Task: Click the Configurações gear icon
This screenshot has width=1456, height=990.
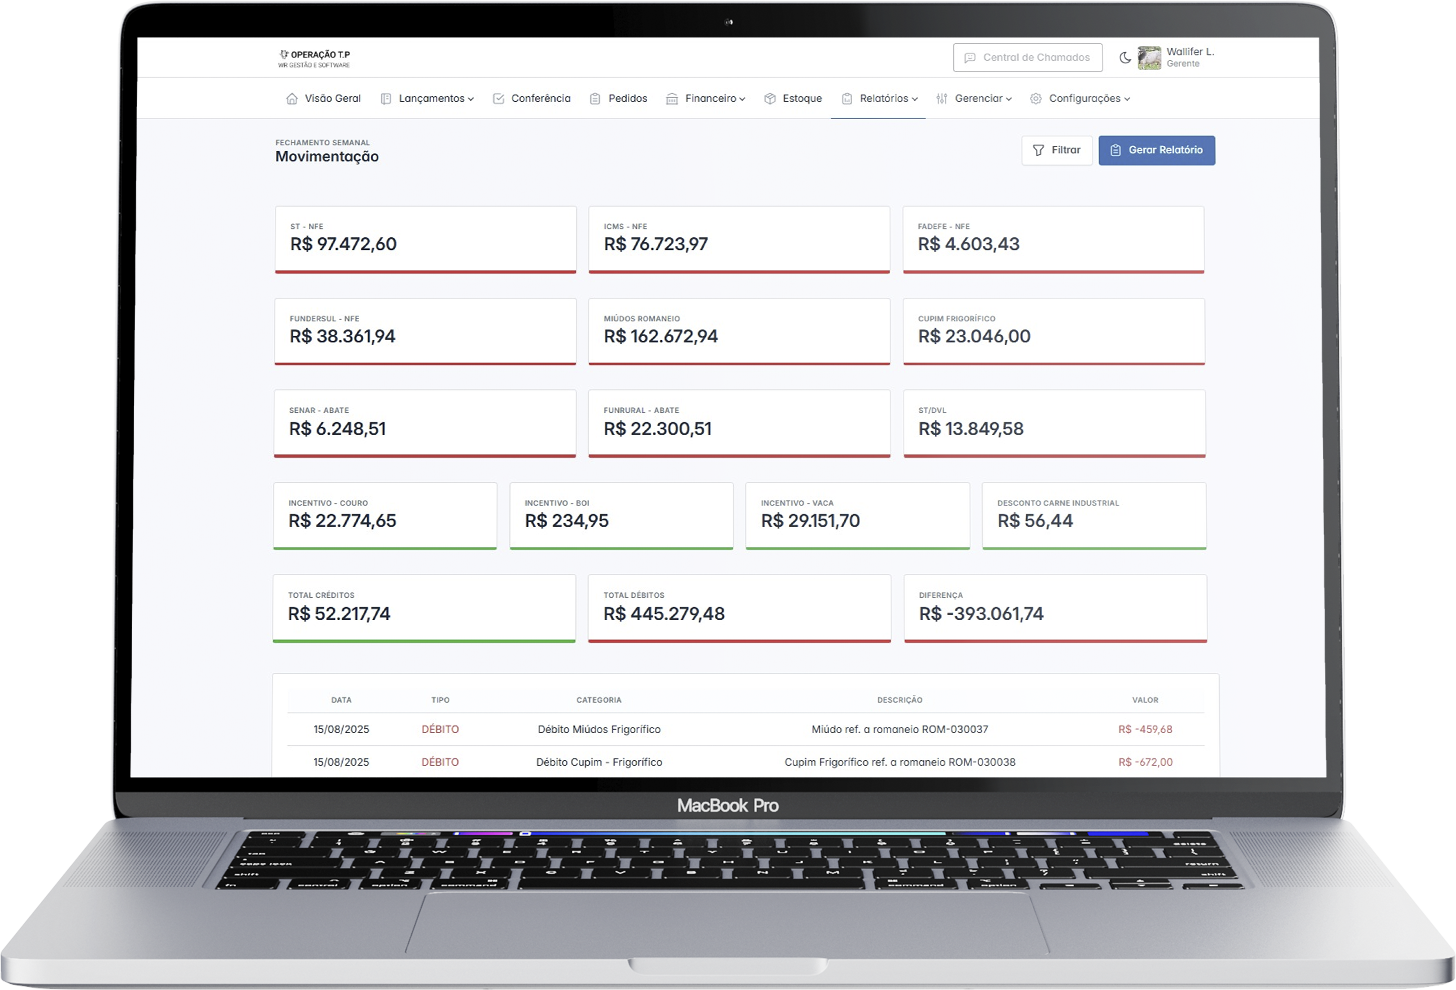Action: (x=1036, y=99)
